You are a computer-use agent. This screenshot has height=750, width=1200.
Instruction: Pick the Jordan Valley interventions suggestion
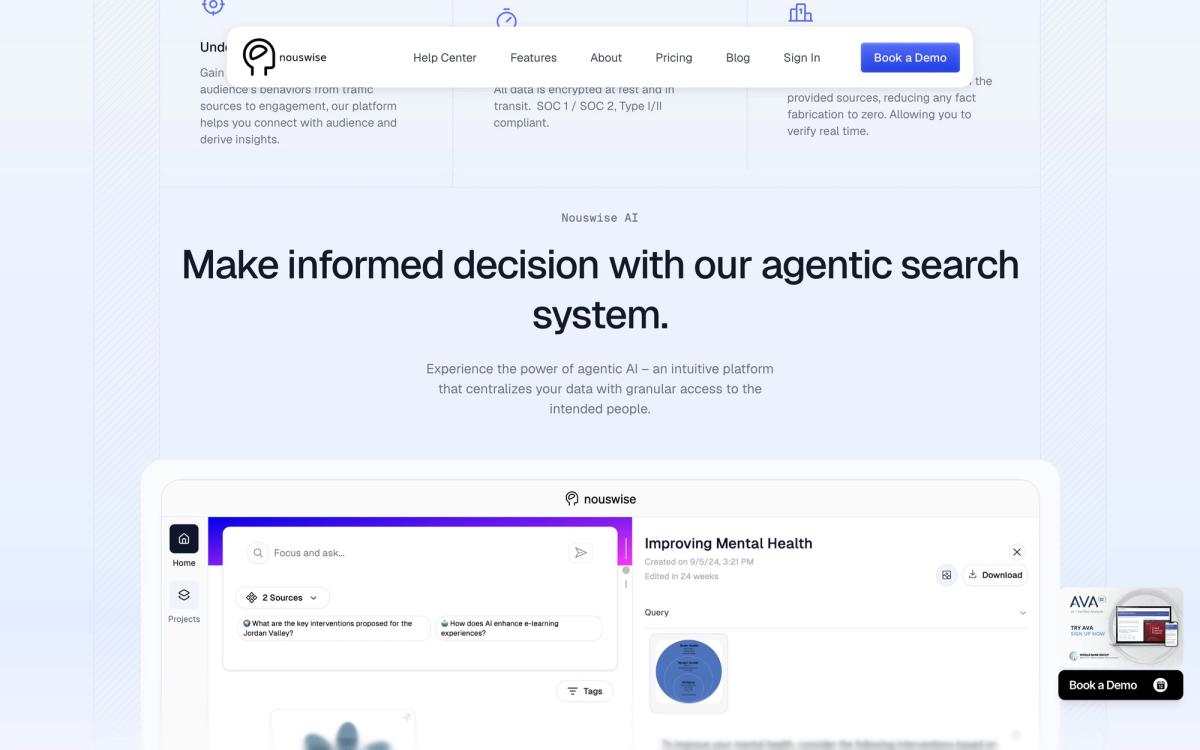click(334, 628)
